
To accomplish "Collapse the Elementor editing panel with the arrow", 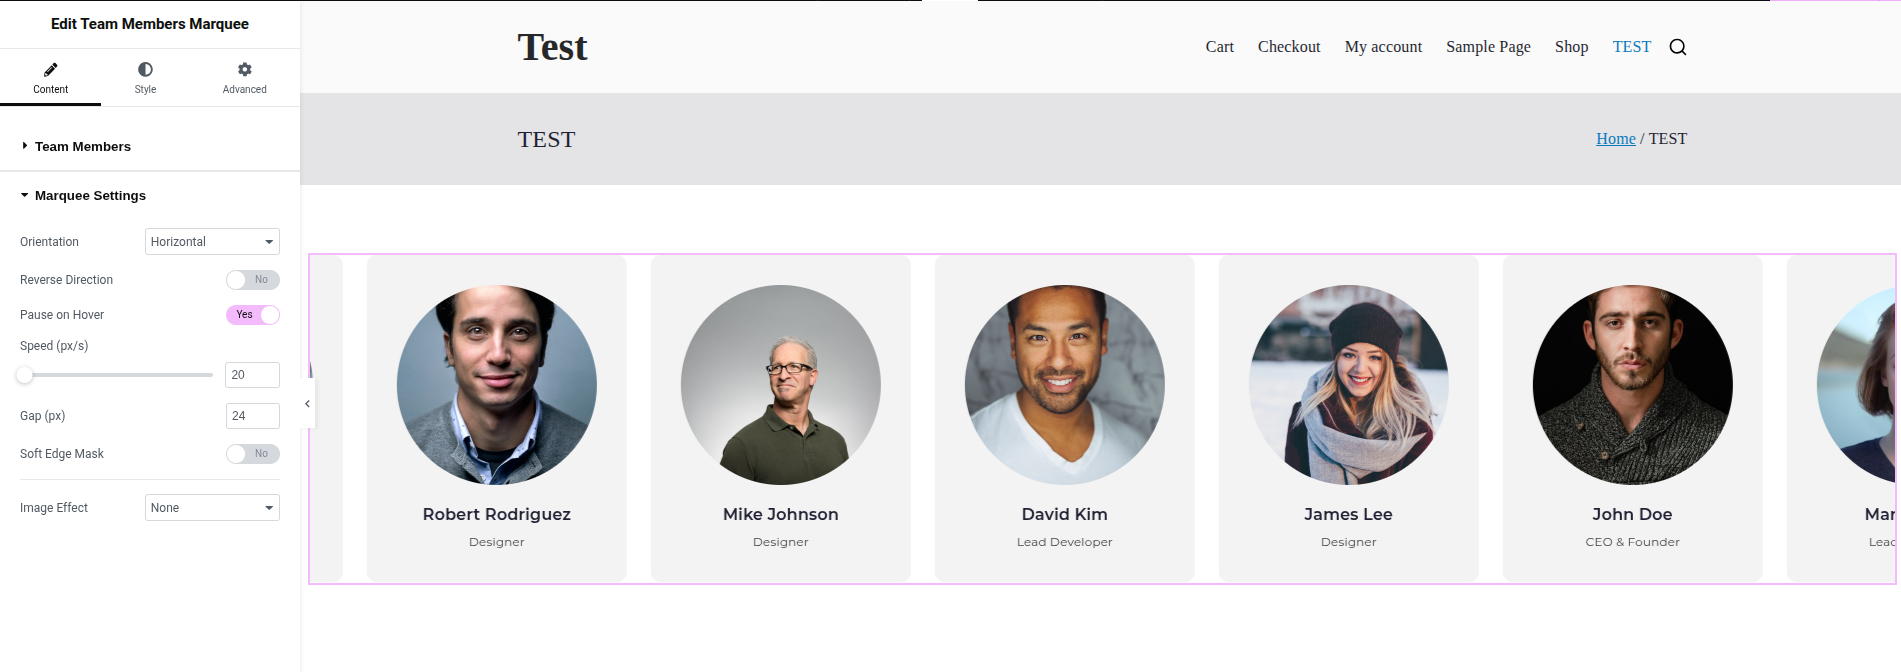I will (x=307, y=403).
